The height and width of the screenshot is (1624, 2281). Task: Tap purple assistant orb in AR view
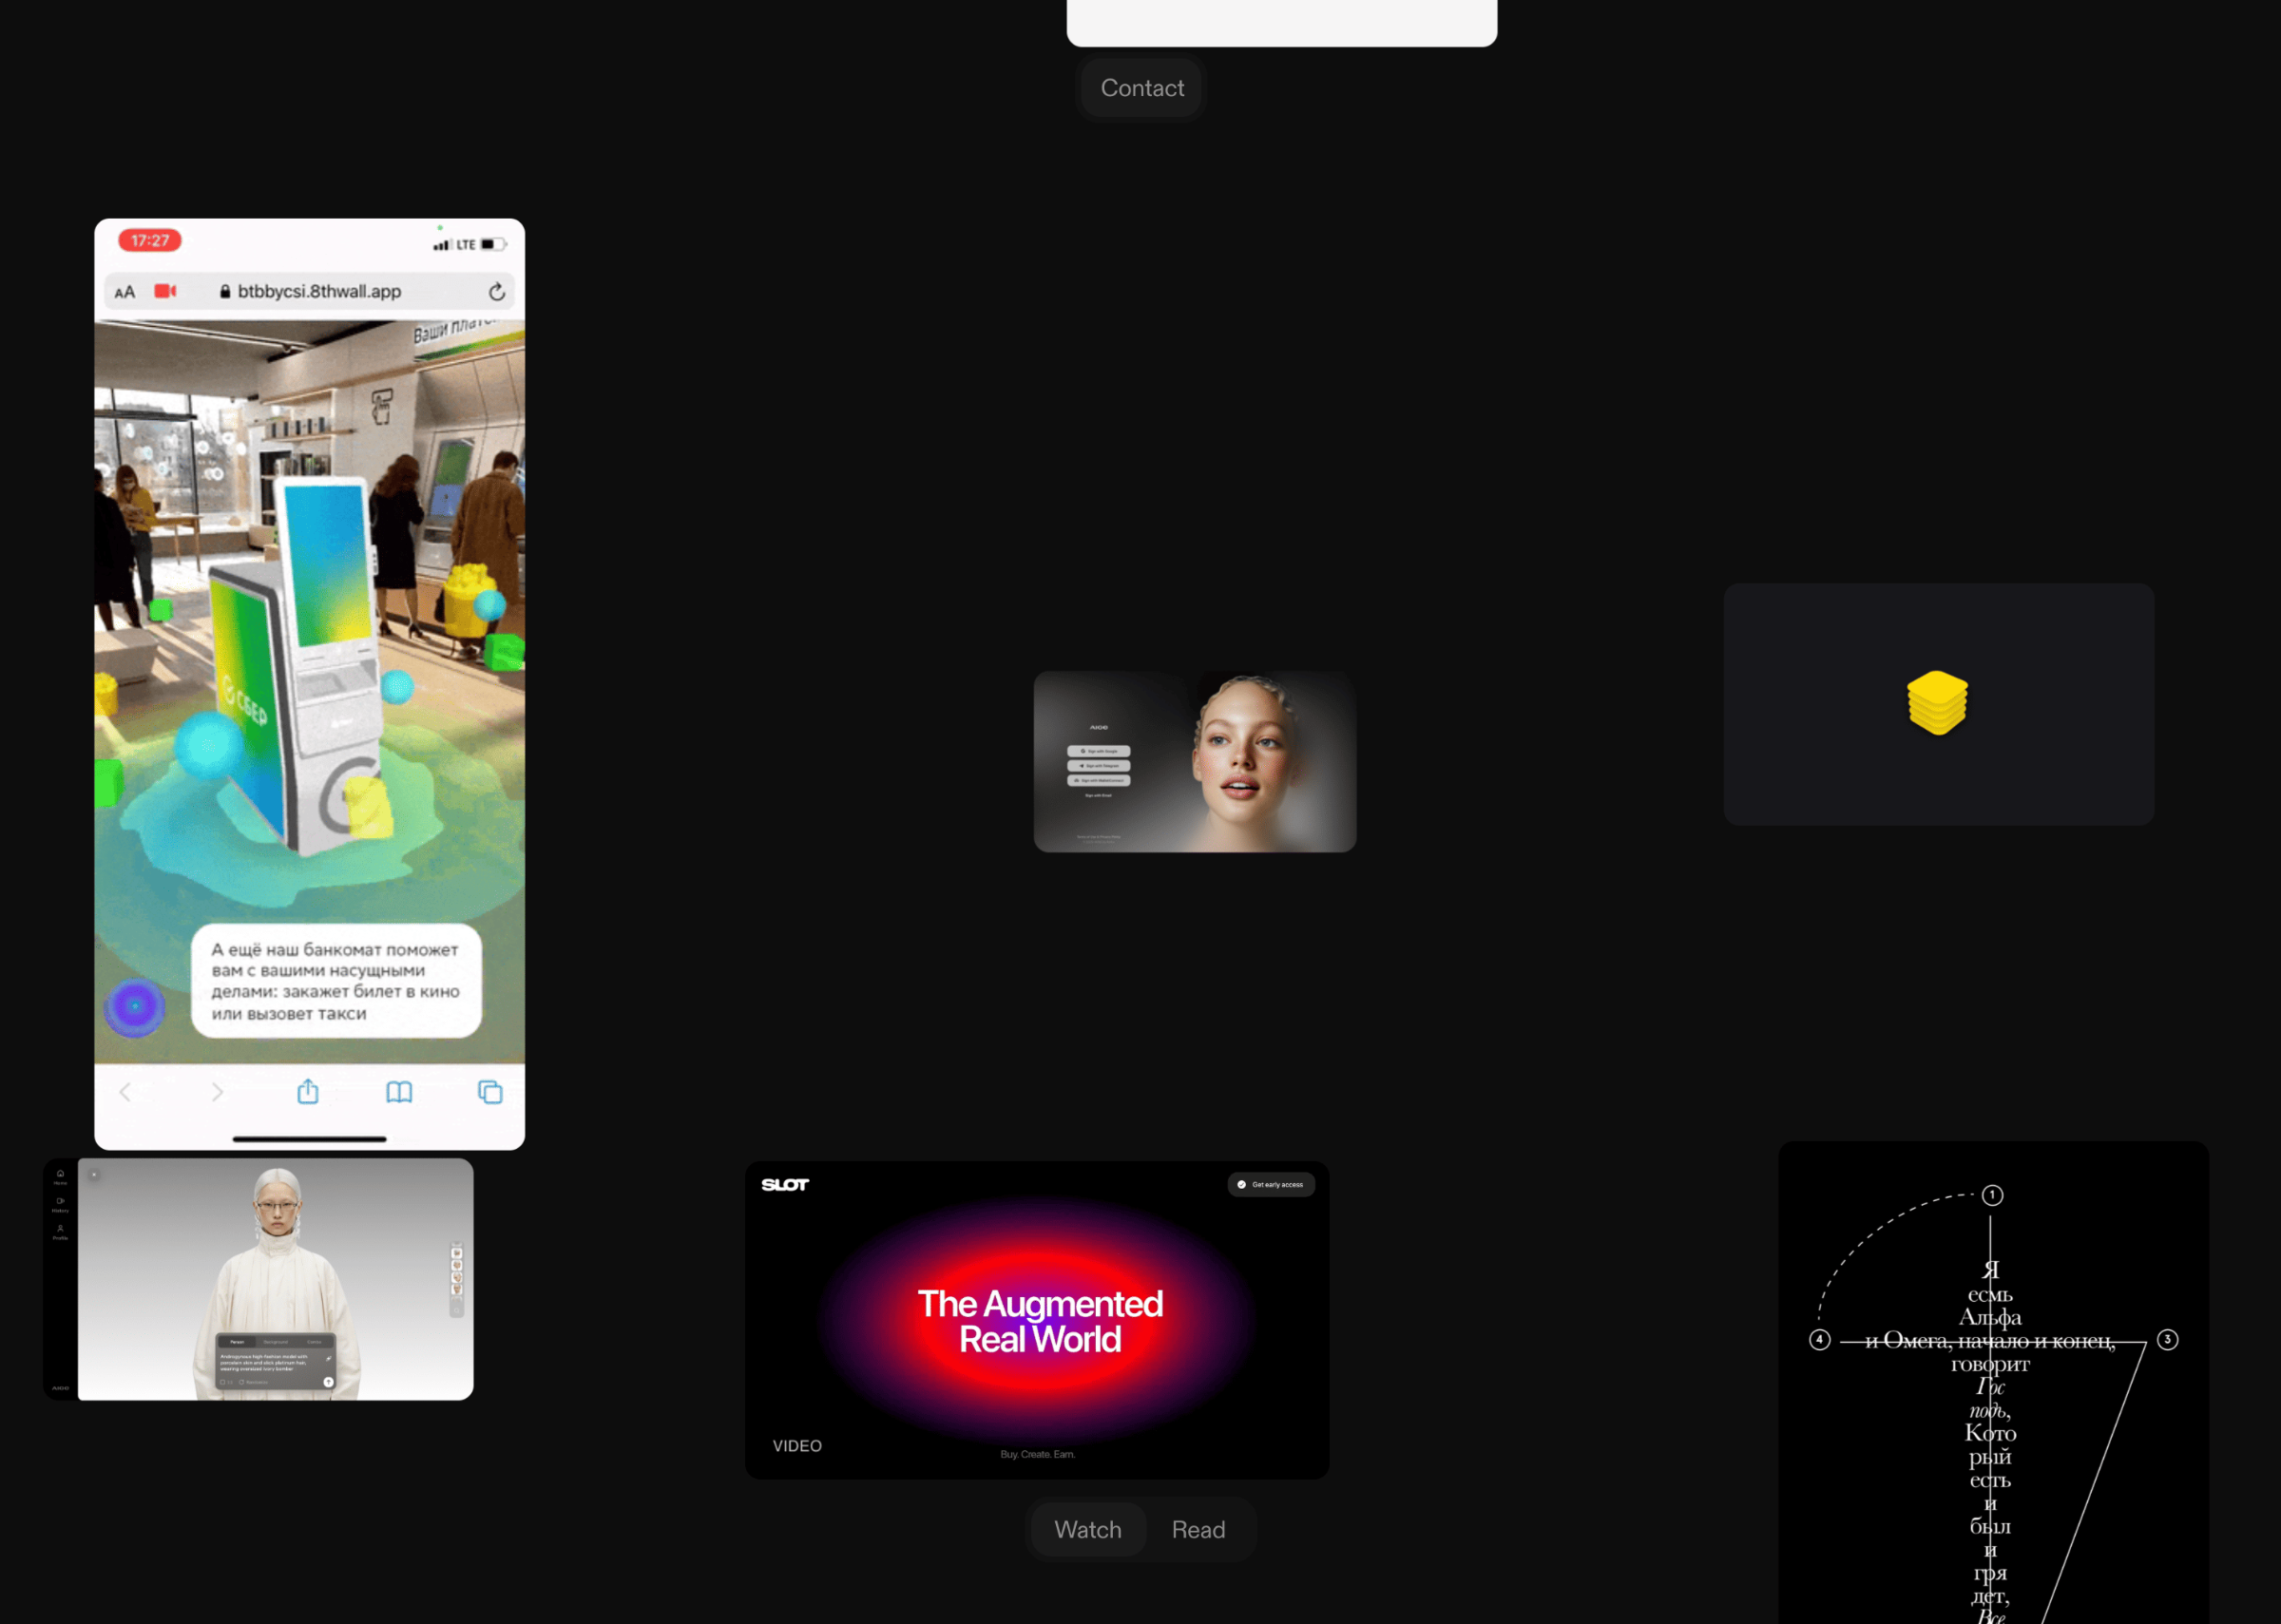135,1006
